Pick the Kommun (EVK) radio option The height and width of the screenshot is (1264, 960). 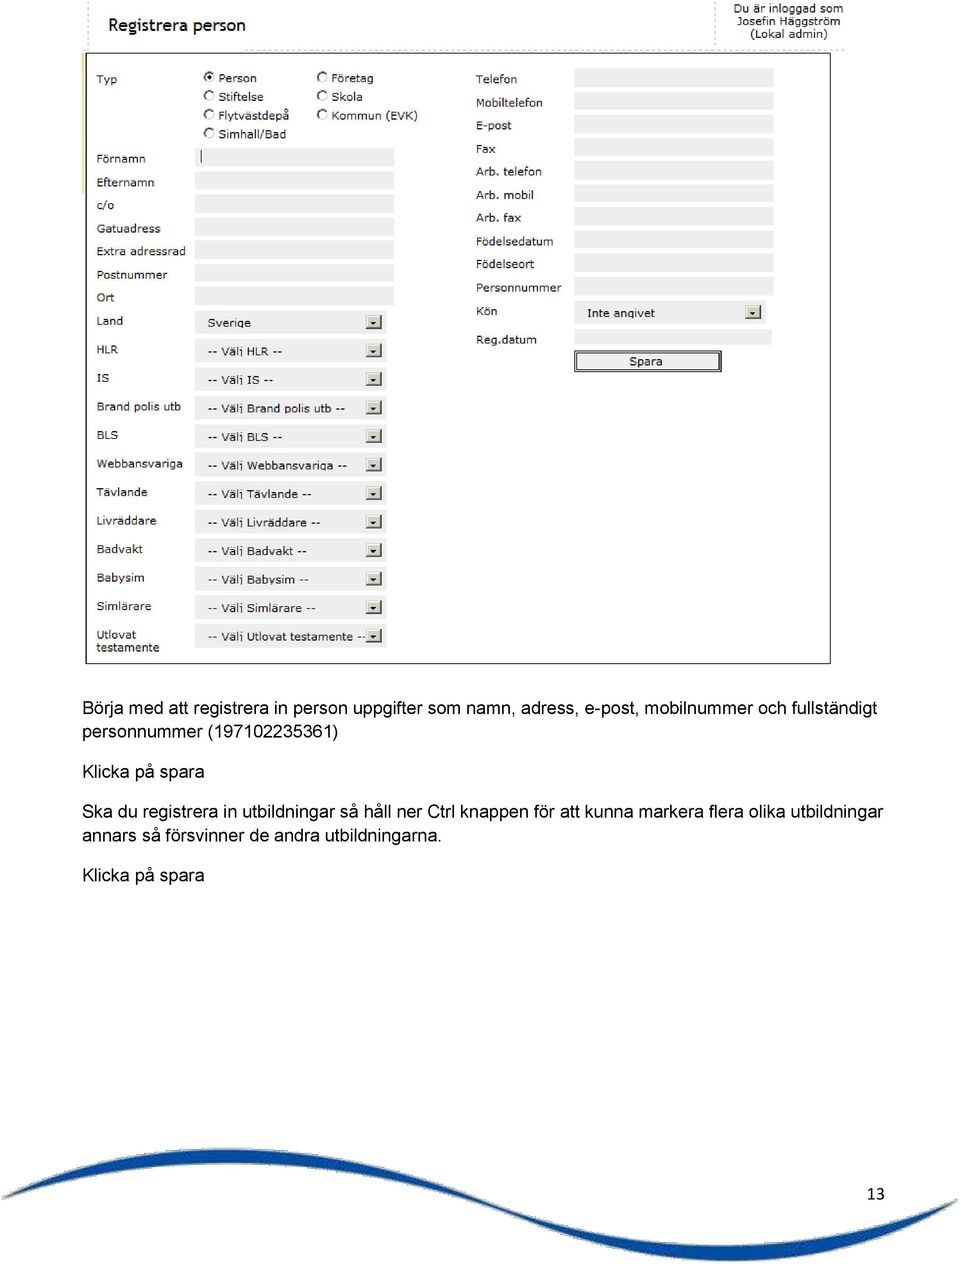coord(322,115)
